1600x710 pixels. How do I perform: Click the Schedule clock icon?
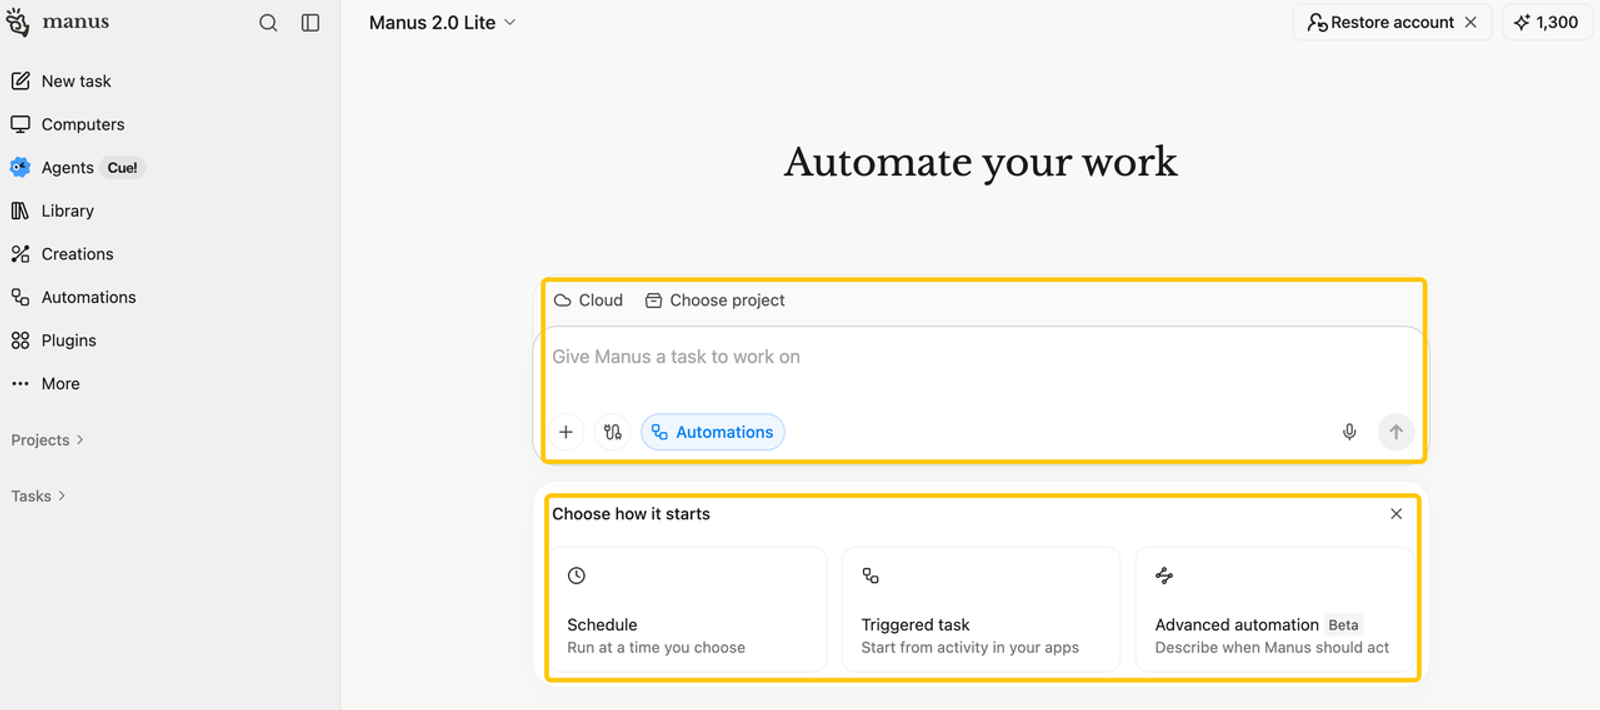(x=576, y=576)
